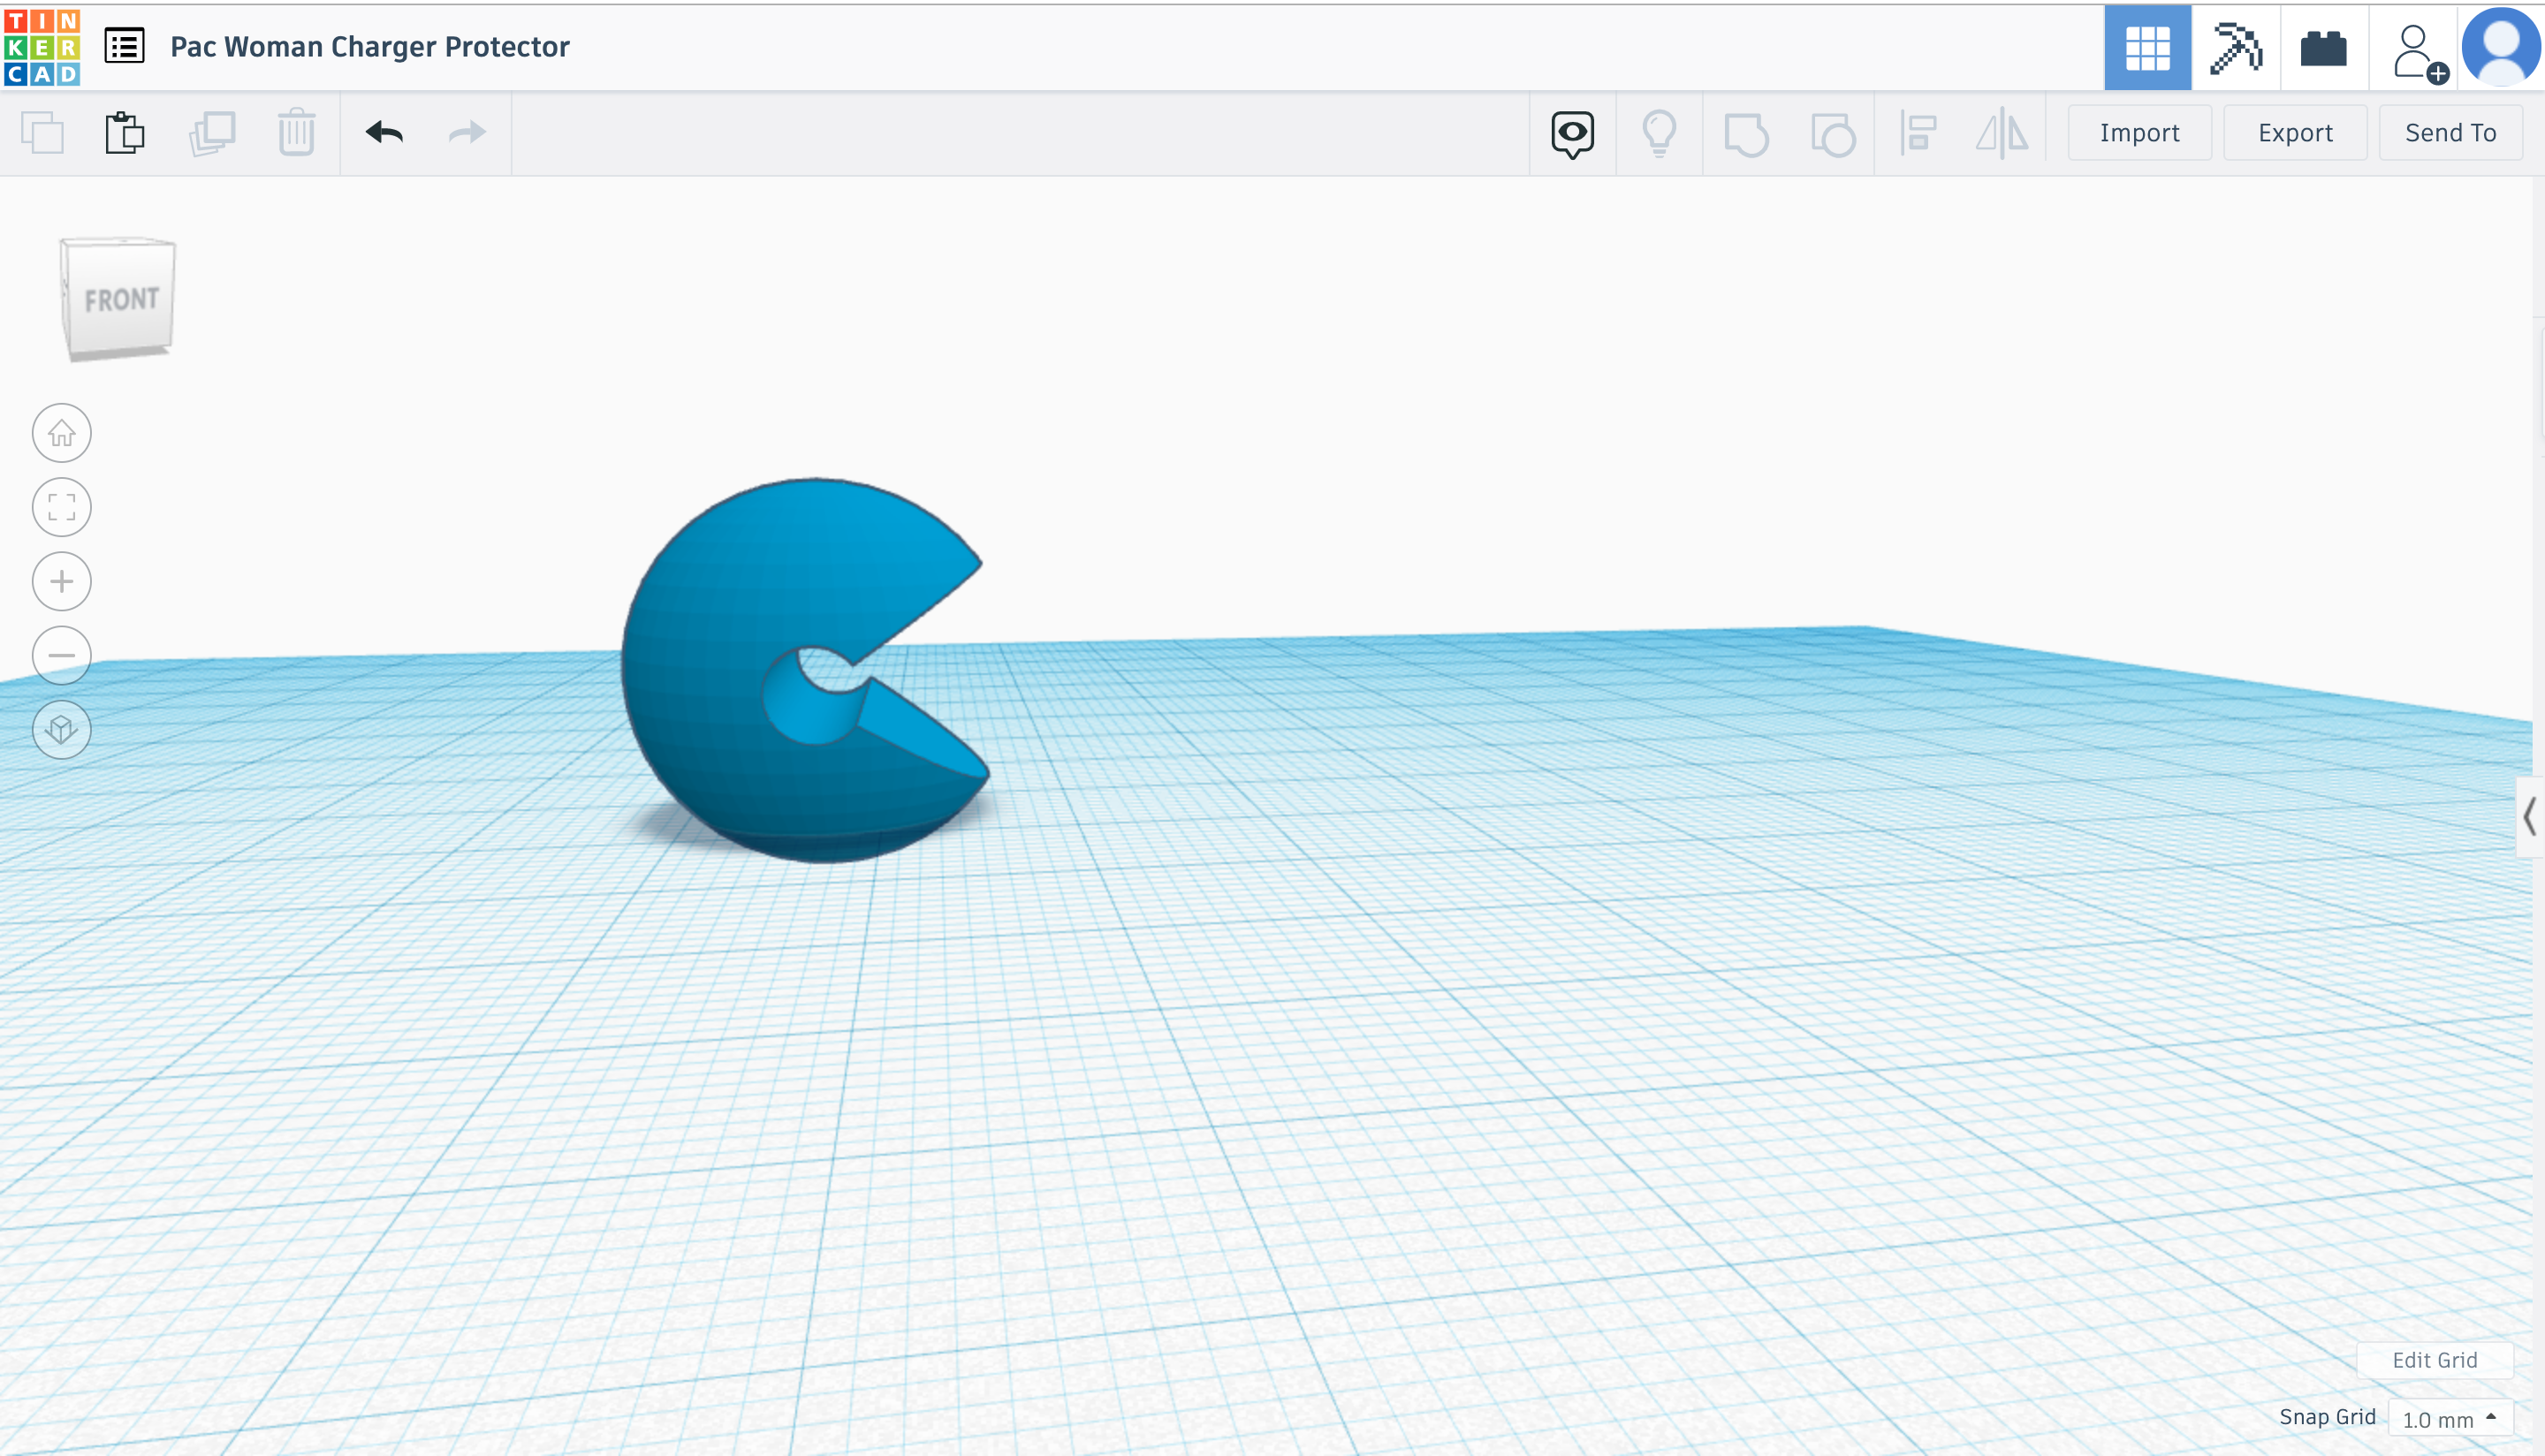Open the design properties list icon
Viewport: 2545px width, 1456px height.
[123, 46]
